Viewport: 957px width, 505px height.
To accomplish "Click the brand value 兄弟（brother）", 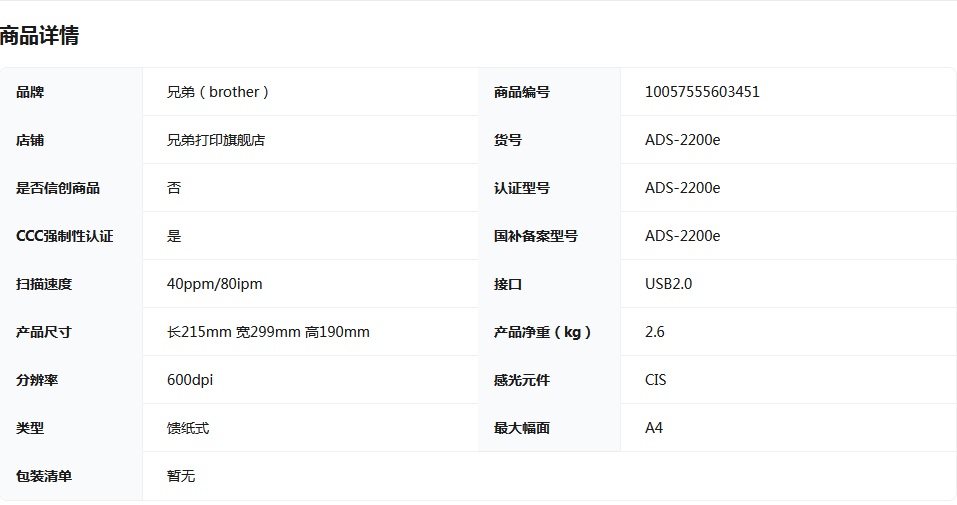I will click(x=218, y=92).
